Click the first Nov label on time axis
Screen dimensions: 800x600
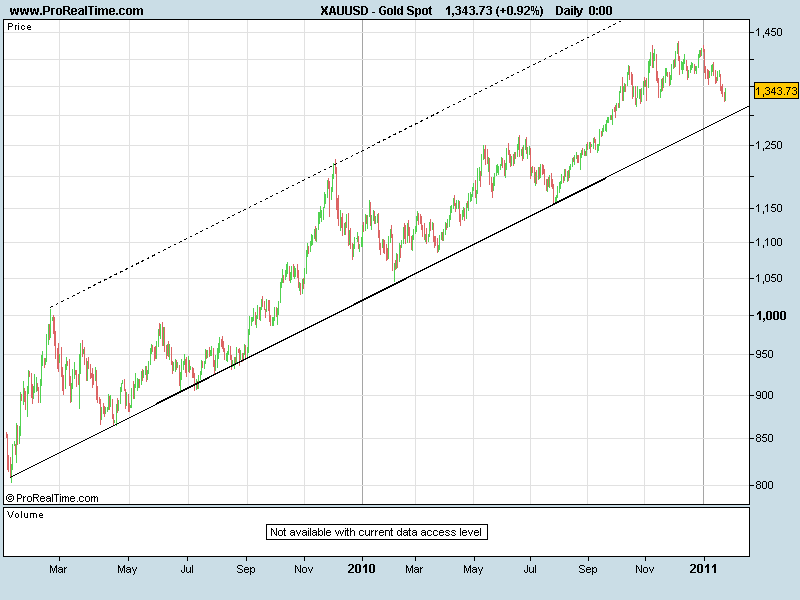pos(304,569)
